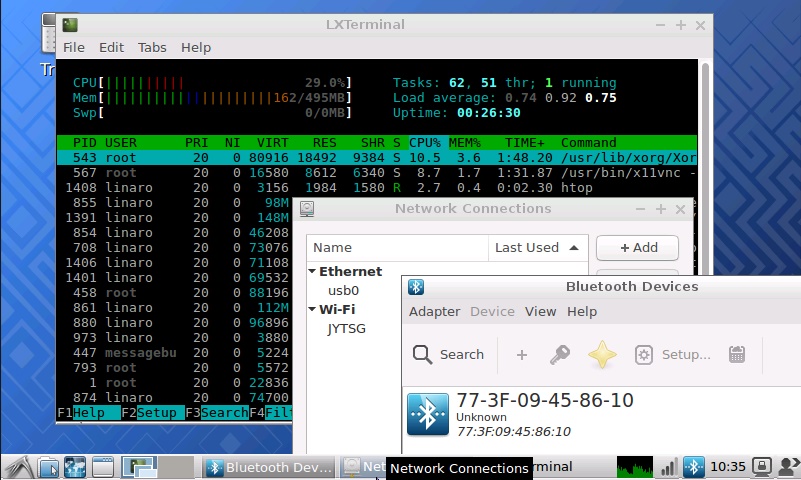Viewport: 801px width, 480px height.
Task: Open the Adapter menu in Bluetooth Devices
Action: tap(434, 311)
